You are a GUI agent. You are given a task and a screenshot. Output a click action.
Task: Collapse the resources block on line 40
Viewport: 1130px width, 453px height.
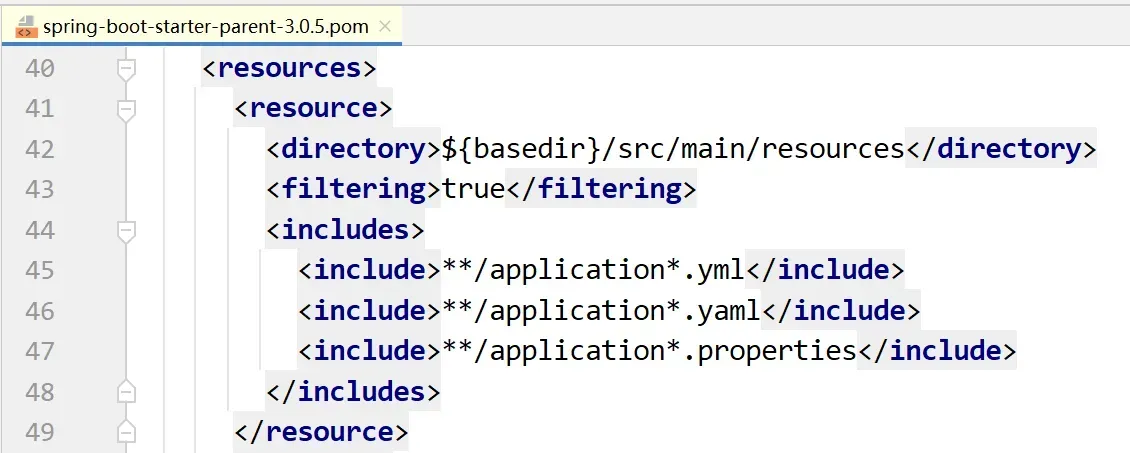pyautogui.click(x=126, y=69)
